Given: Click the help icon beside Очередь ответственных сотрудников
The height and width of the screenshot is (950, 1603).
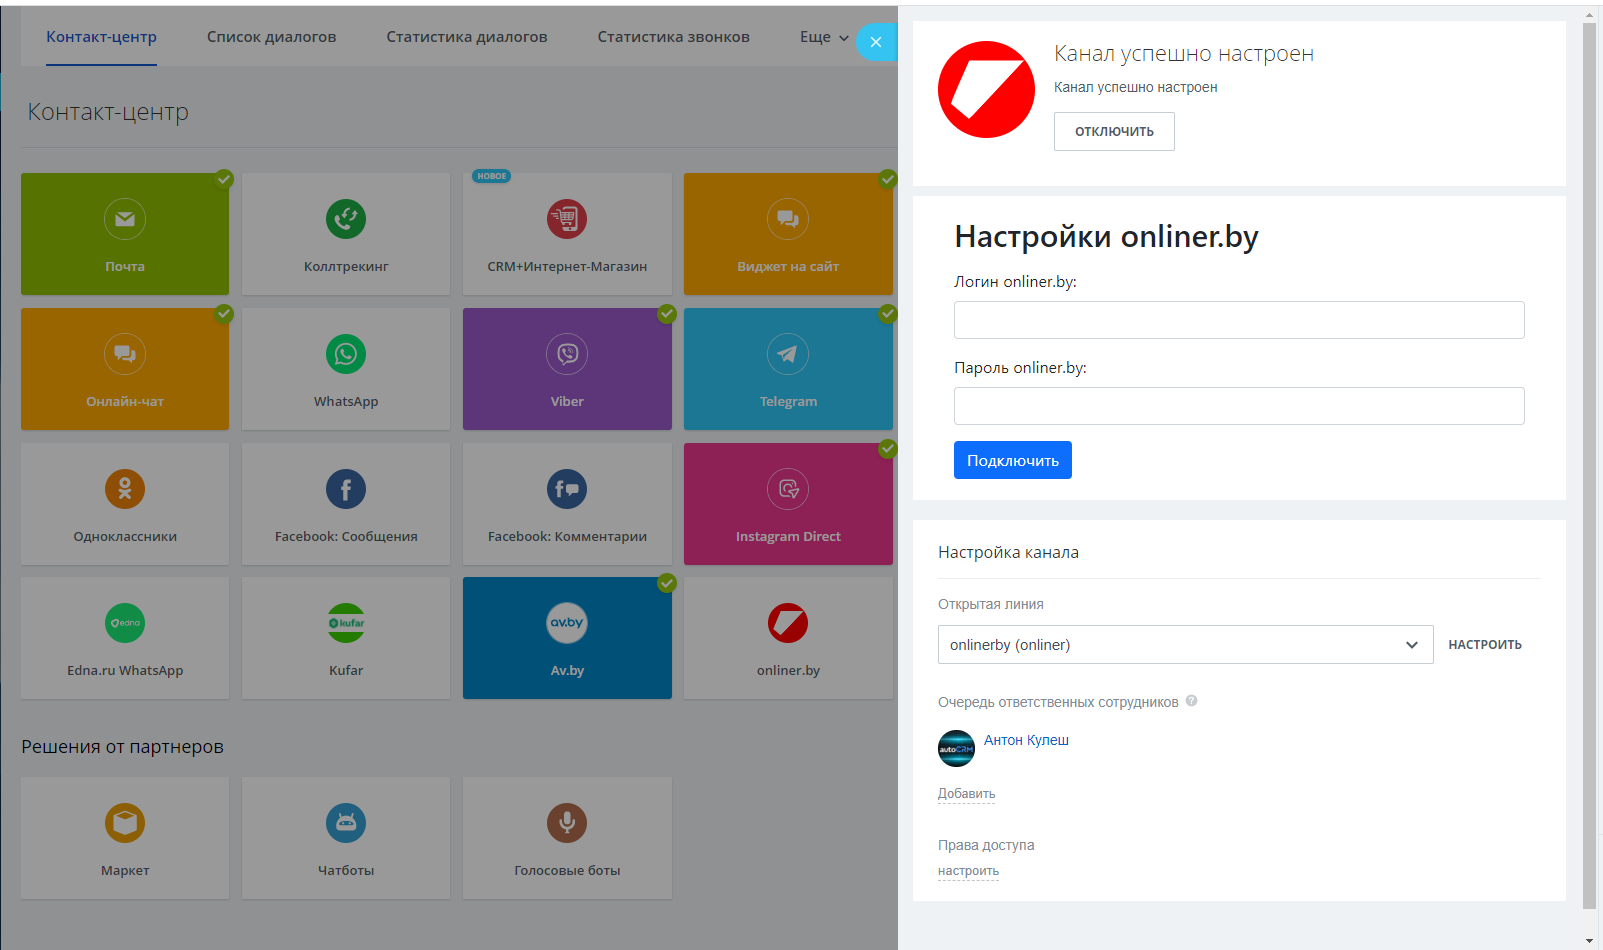Looking at the screenshot, I should 1191,701.
